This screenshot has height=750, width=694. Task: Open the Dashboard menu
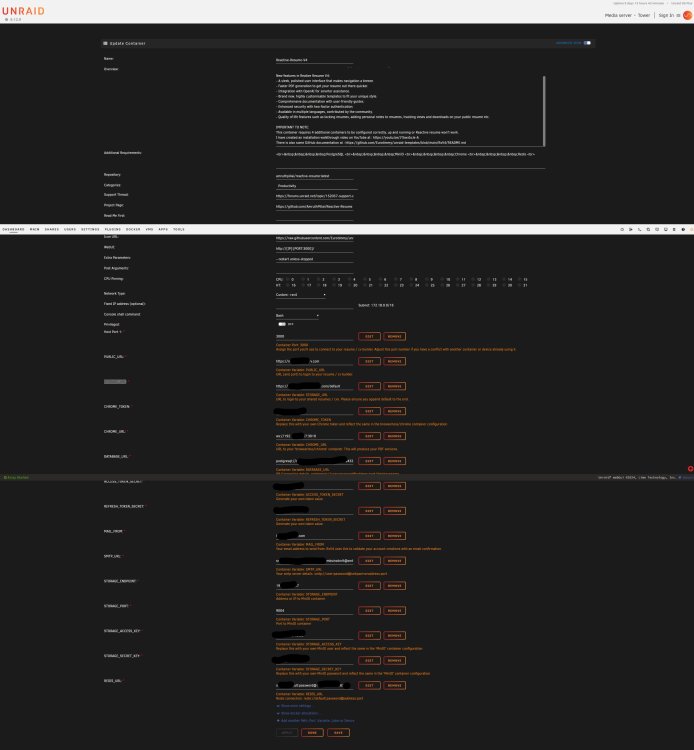pos(13,230)
